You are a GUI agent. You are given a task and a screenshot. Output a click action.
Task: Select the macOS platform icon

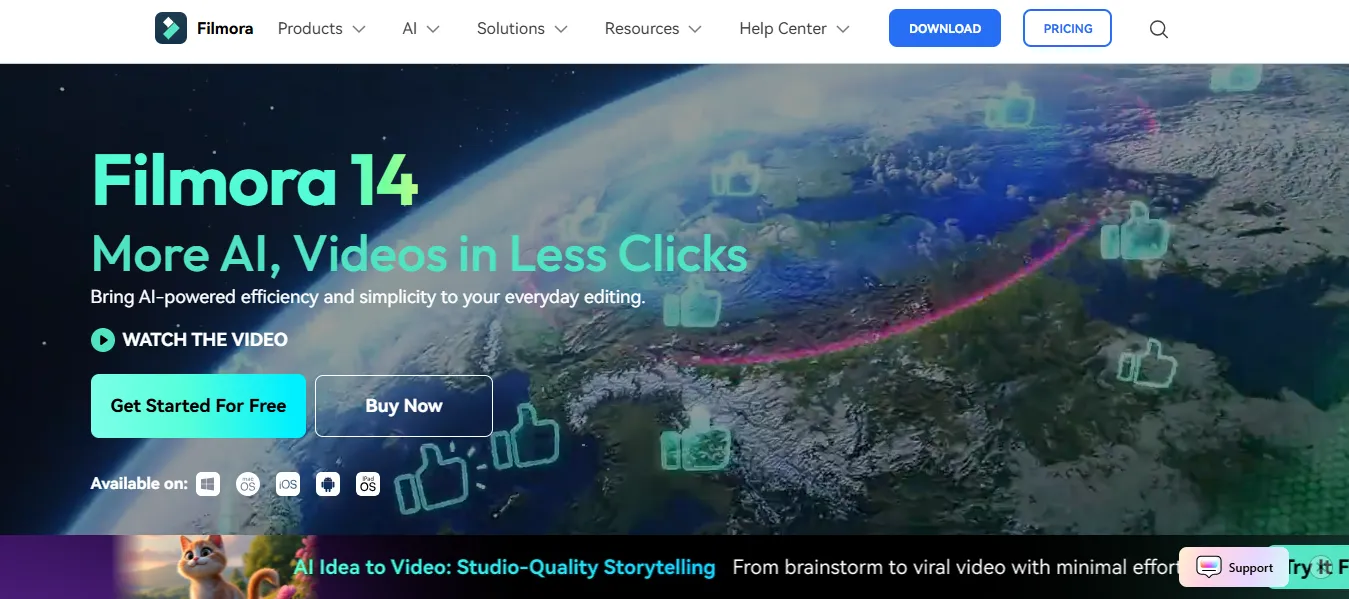(x=247, y=484)
